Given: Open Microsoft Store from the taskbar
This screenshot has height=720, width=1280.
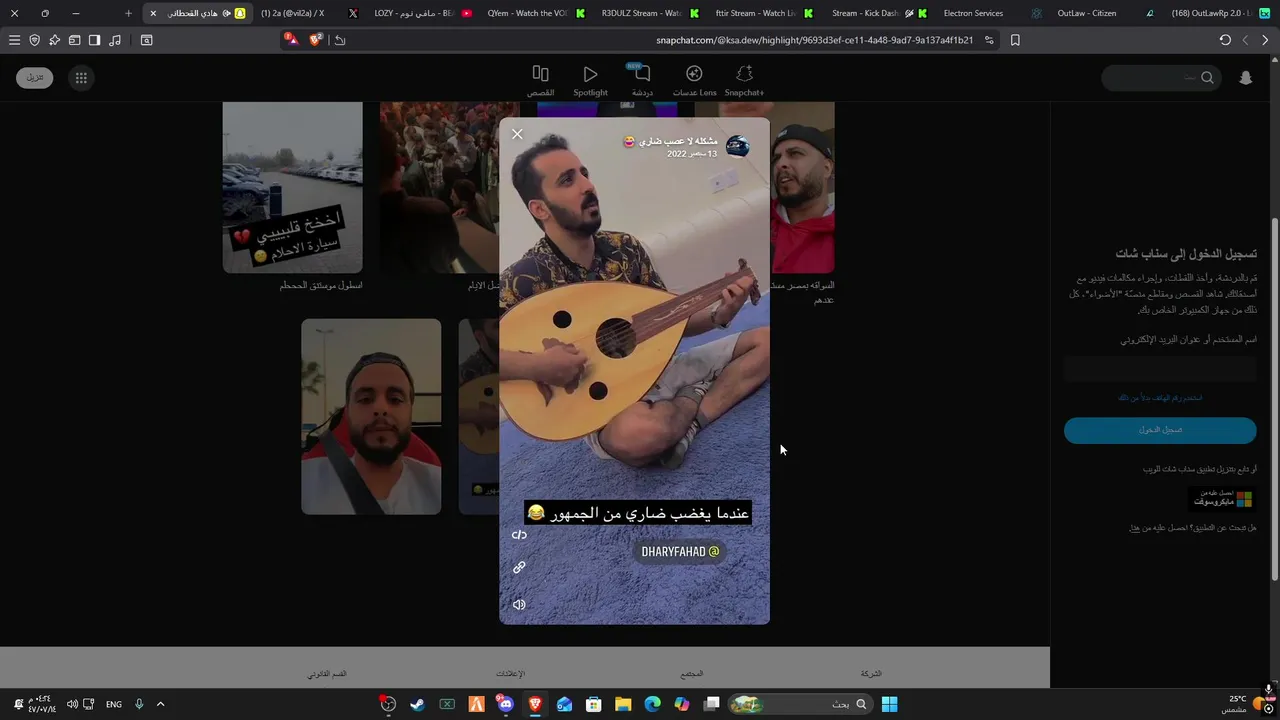Looking at the screenshot, I should click(594, 704).
